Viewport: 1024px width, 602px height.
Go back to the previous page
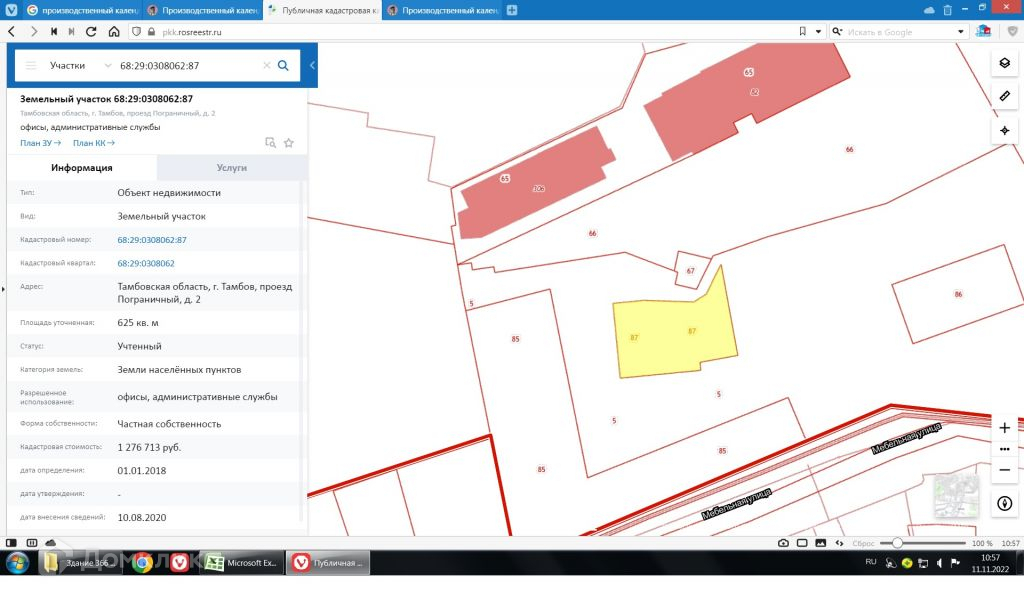pyautogui.click(x=12, y=31)
